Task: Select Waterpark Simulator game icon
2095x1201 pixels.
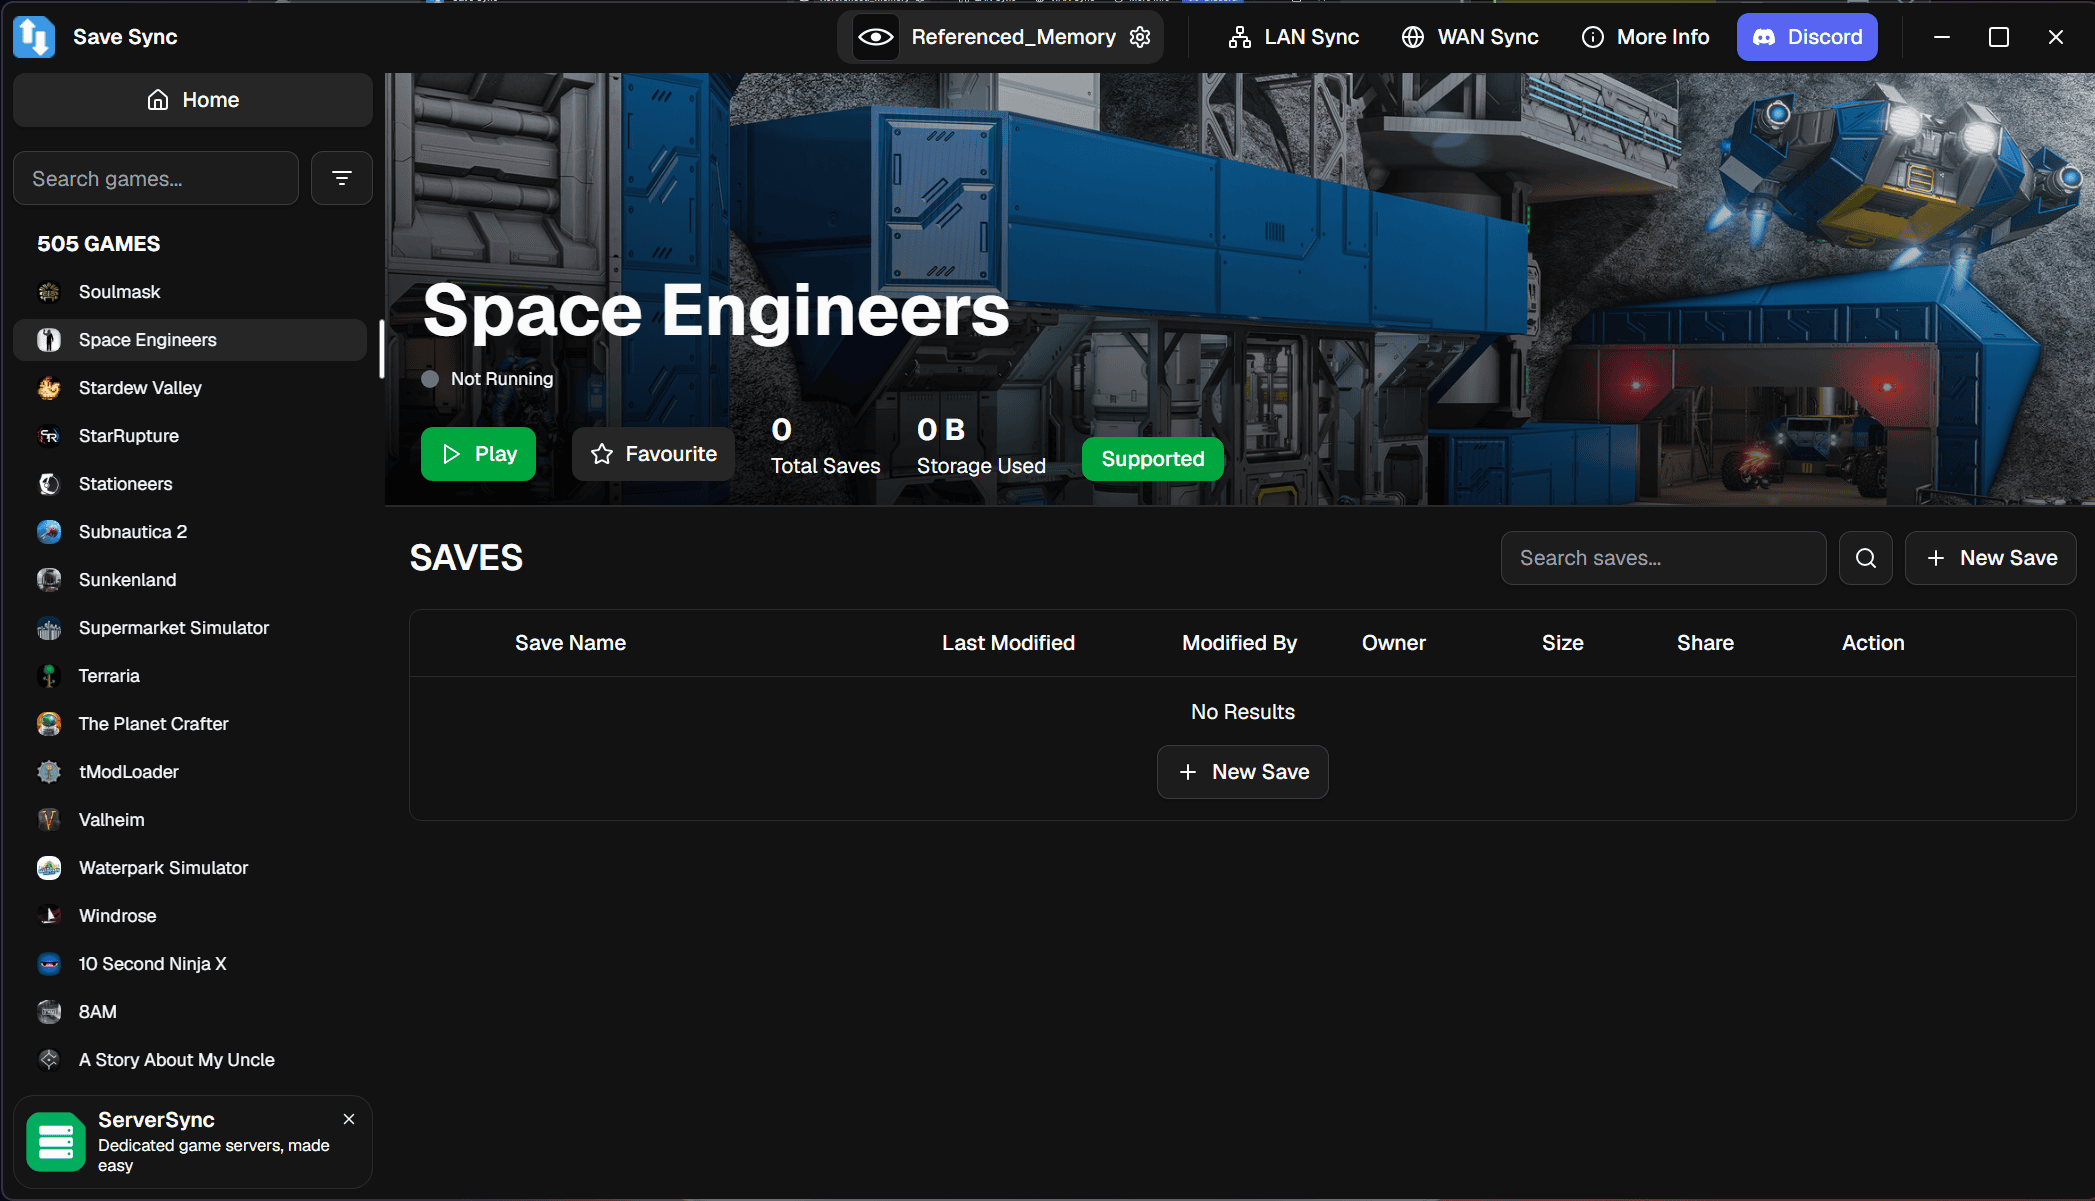Action: click(49, 868)
